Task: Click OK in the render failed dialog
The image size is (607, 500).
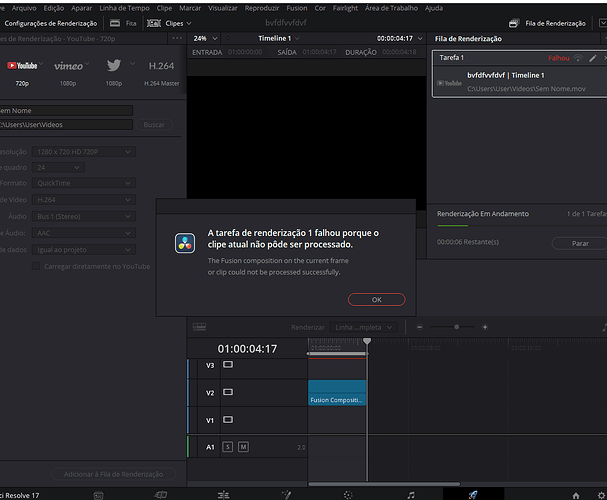Action: pyautogui.click(x=377, y=300)
